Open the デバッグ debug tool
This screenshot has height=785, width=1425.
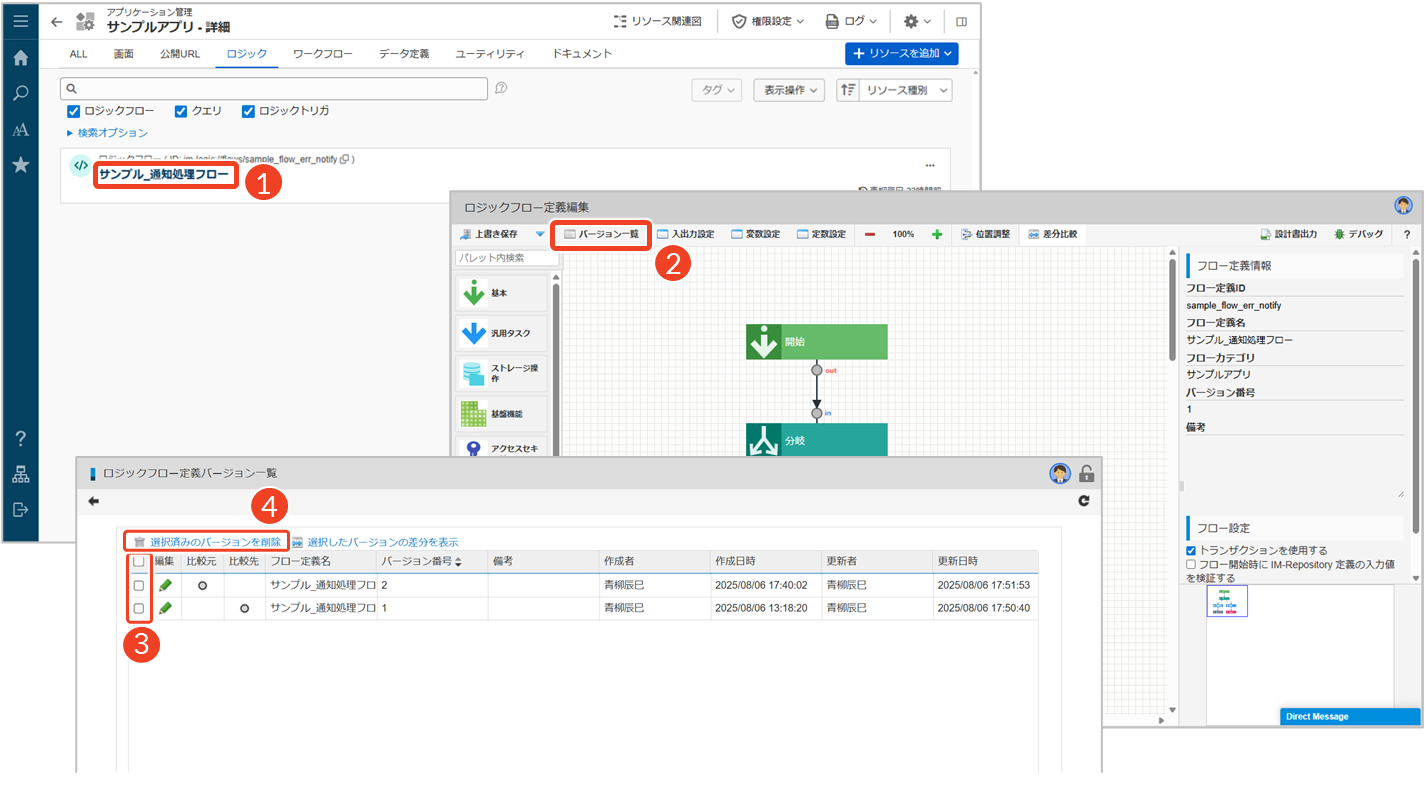pos(1359,234)
